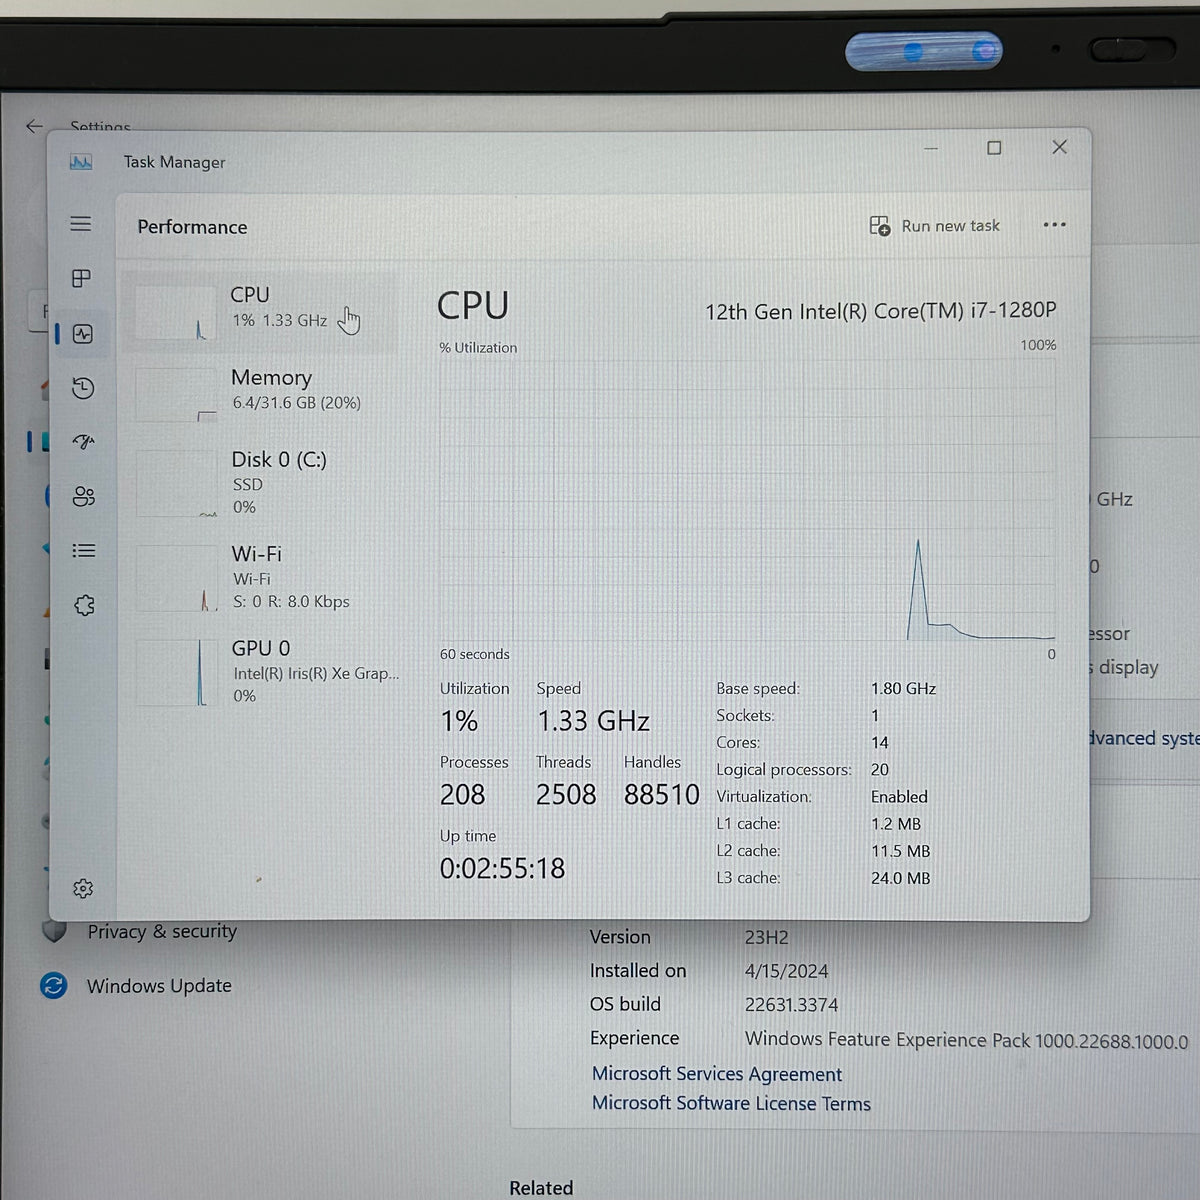Click the Logical processors value 20
Viewport: 1200px width, 1200px height.
click(879, 770)
